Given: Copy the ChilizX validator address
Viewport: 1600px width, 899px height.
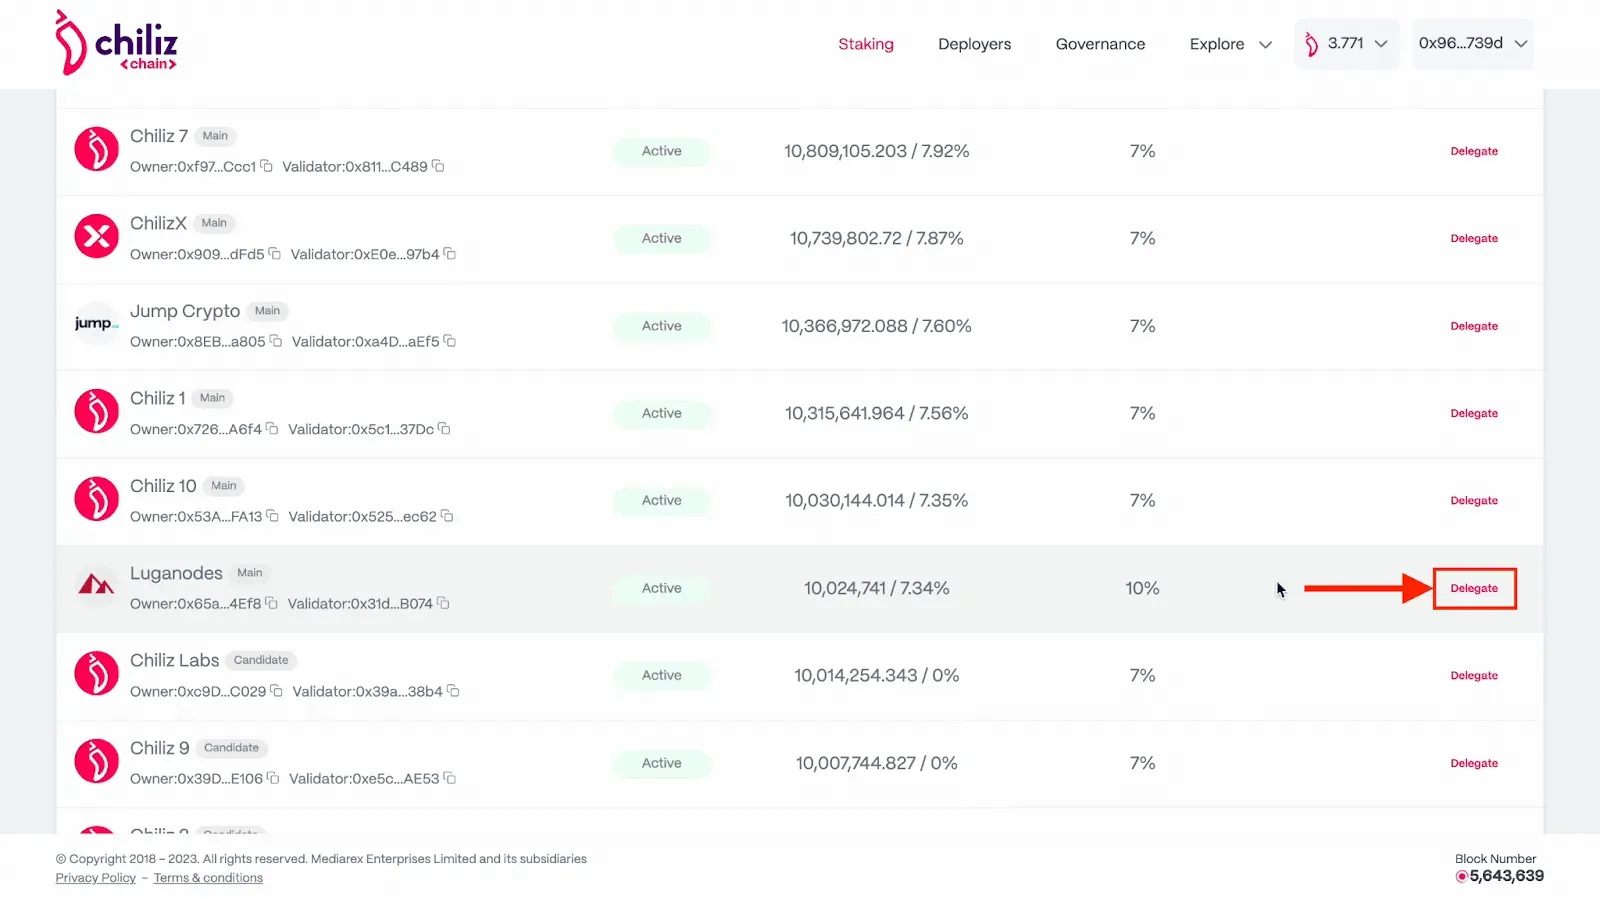Looking at the screenshot, I should click(x=450, y=254).
